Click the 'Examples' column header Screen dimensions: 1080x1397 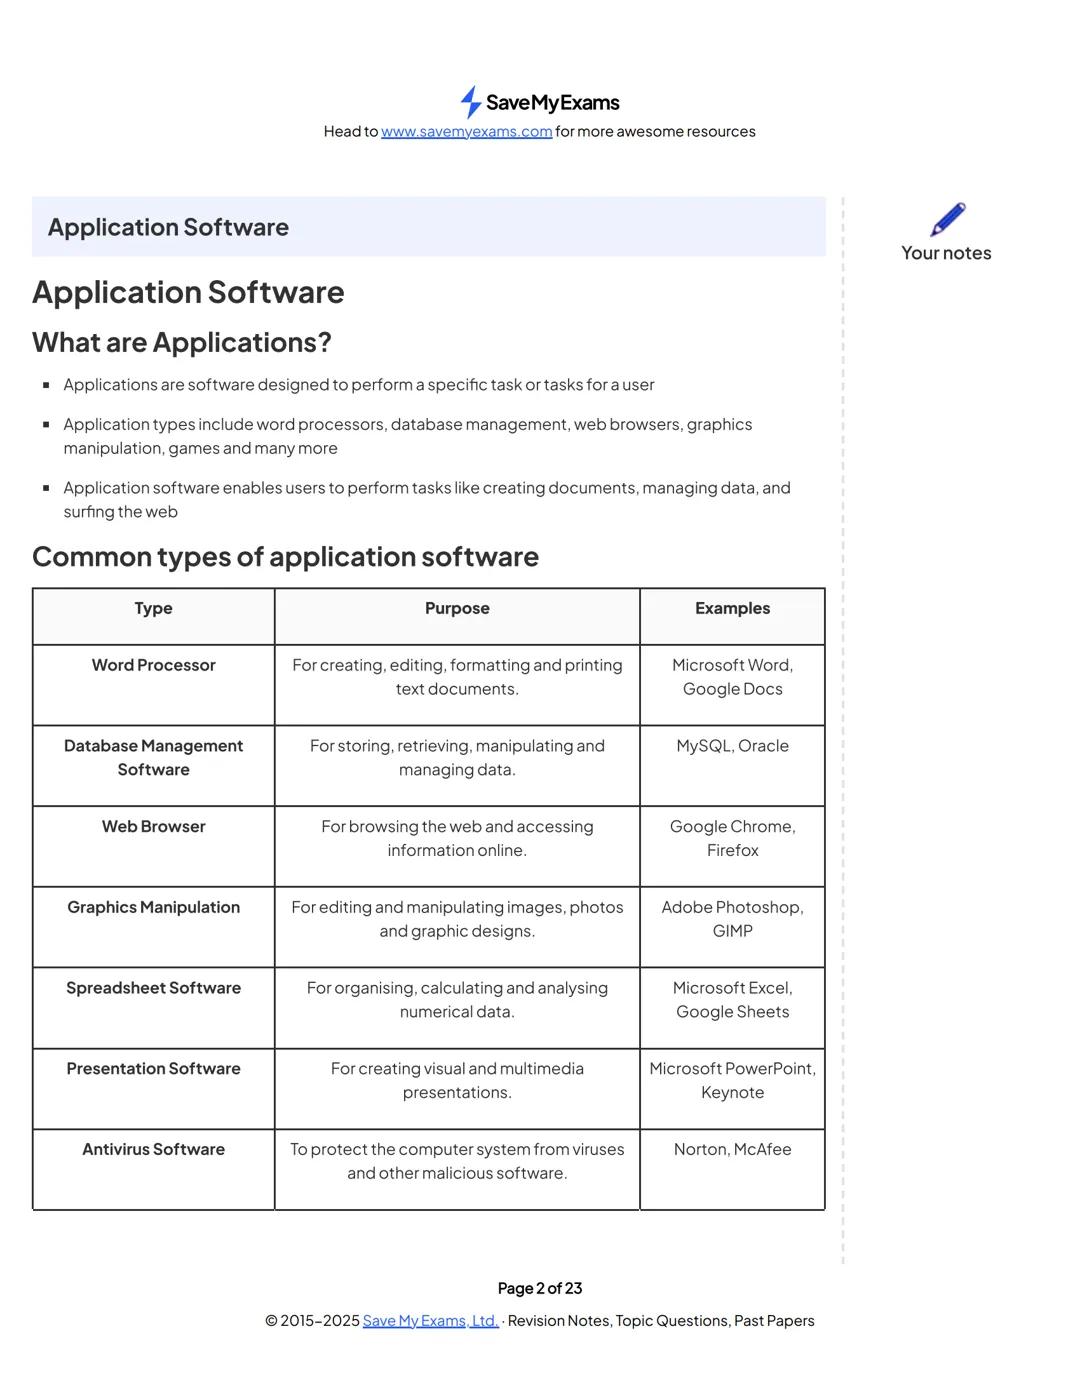coord(732,608)
